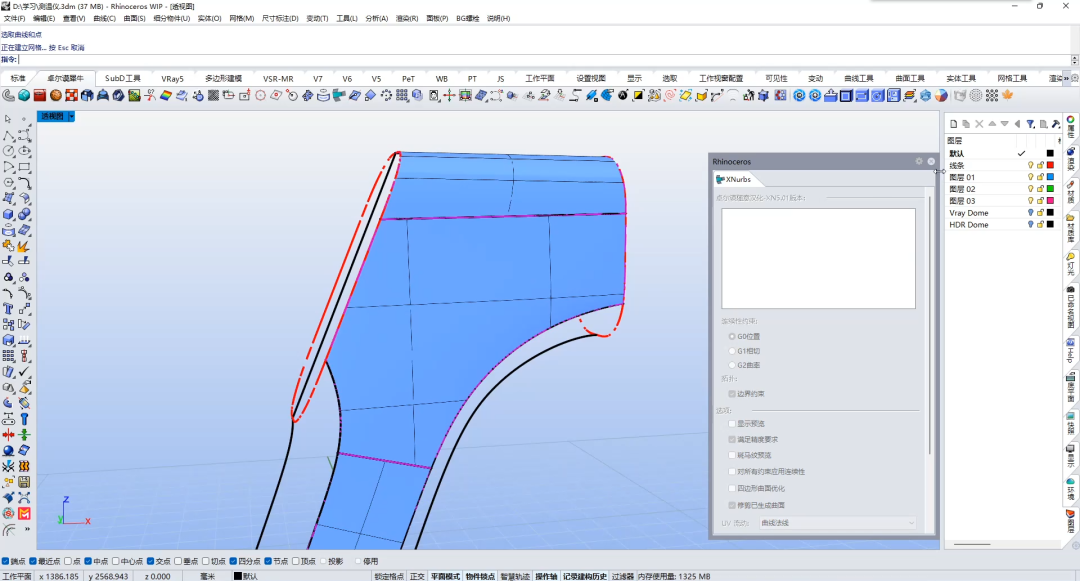Viewport: 1080px width, 581px height.
Task: Open the 文件(F) menu
Action: [x=14, y=19]
